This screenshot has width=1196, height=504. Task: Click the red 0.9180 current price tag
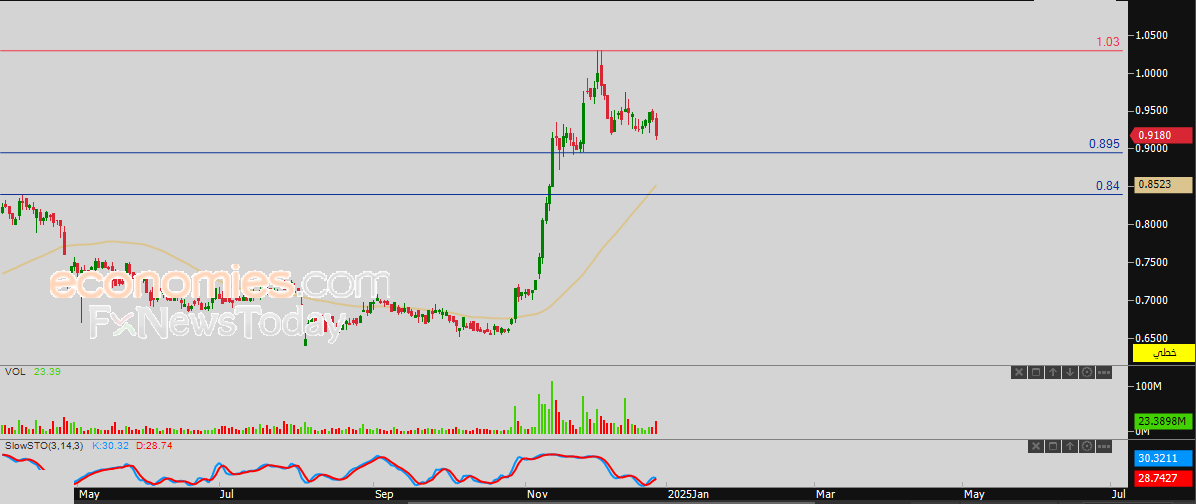(x=1162, y=135)
